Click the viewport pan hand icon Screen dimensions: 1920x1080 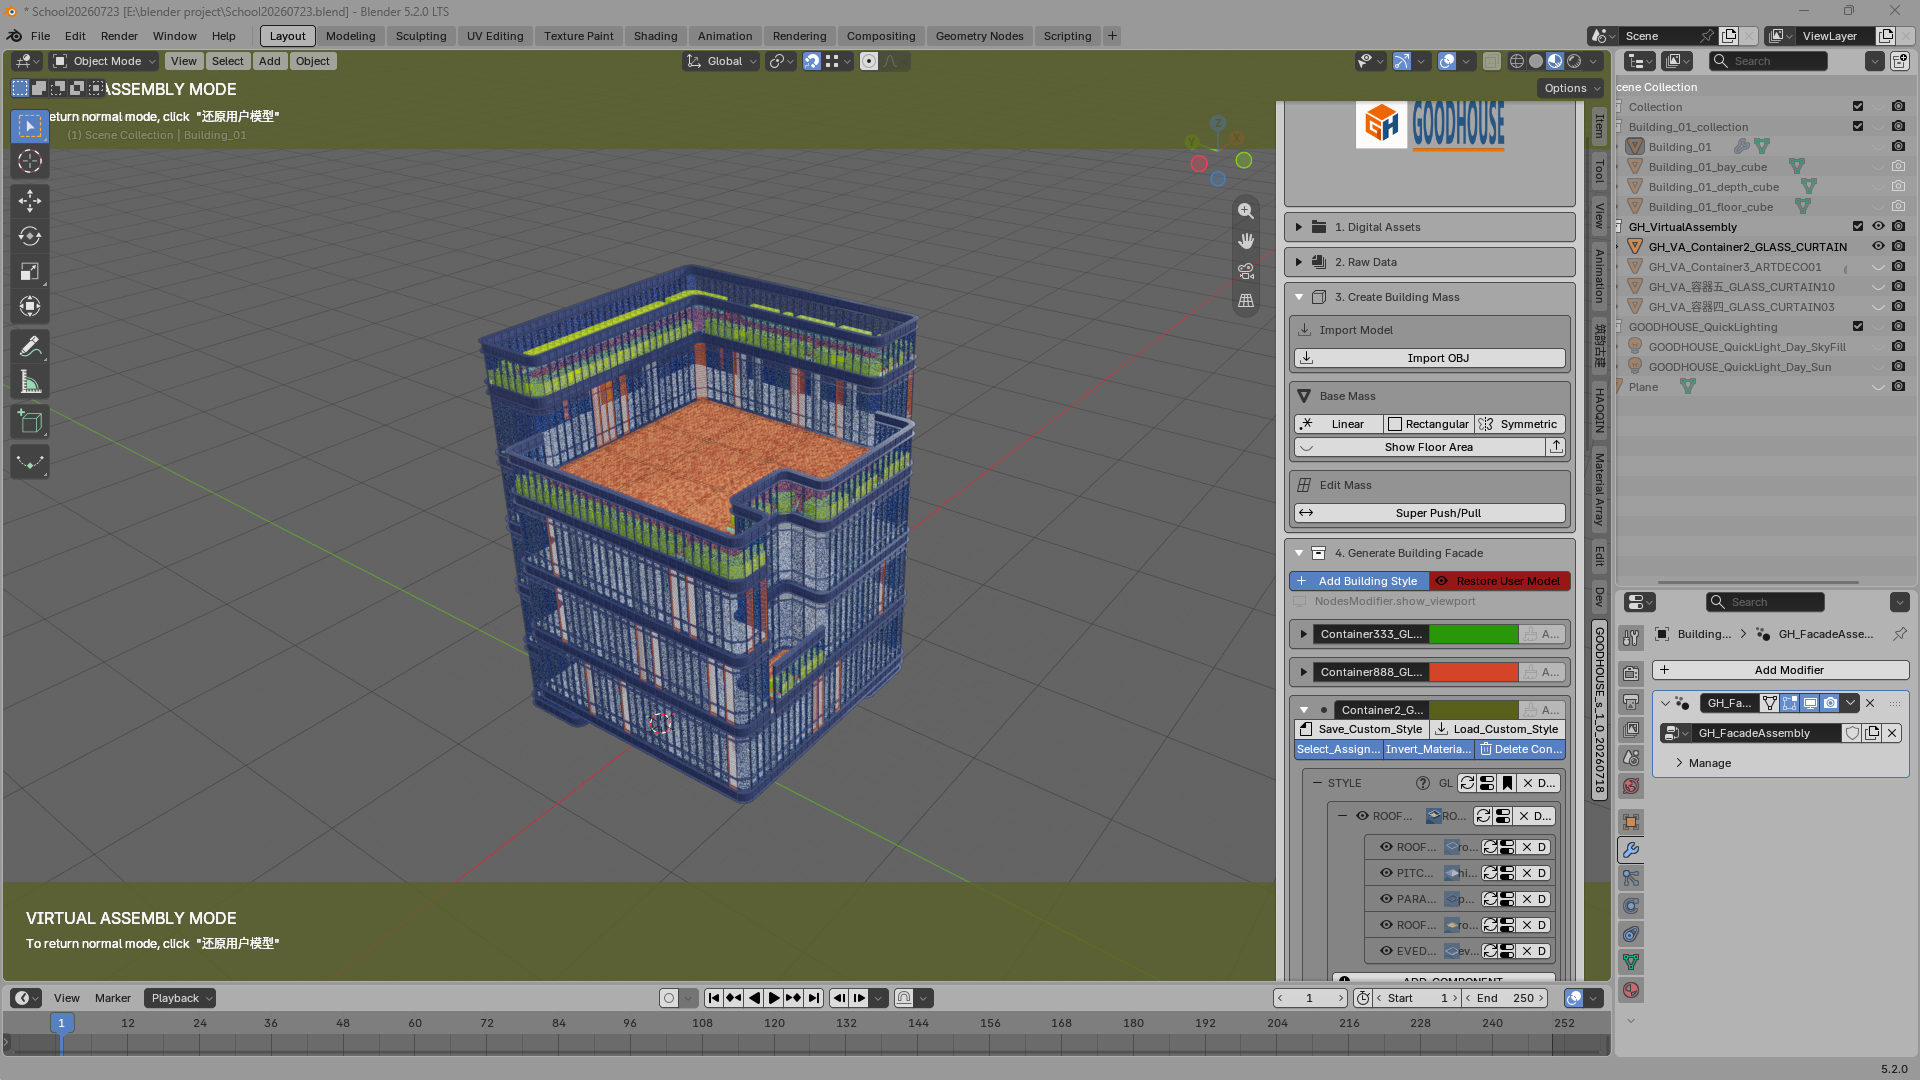tap(1246, 241)
